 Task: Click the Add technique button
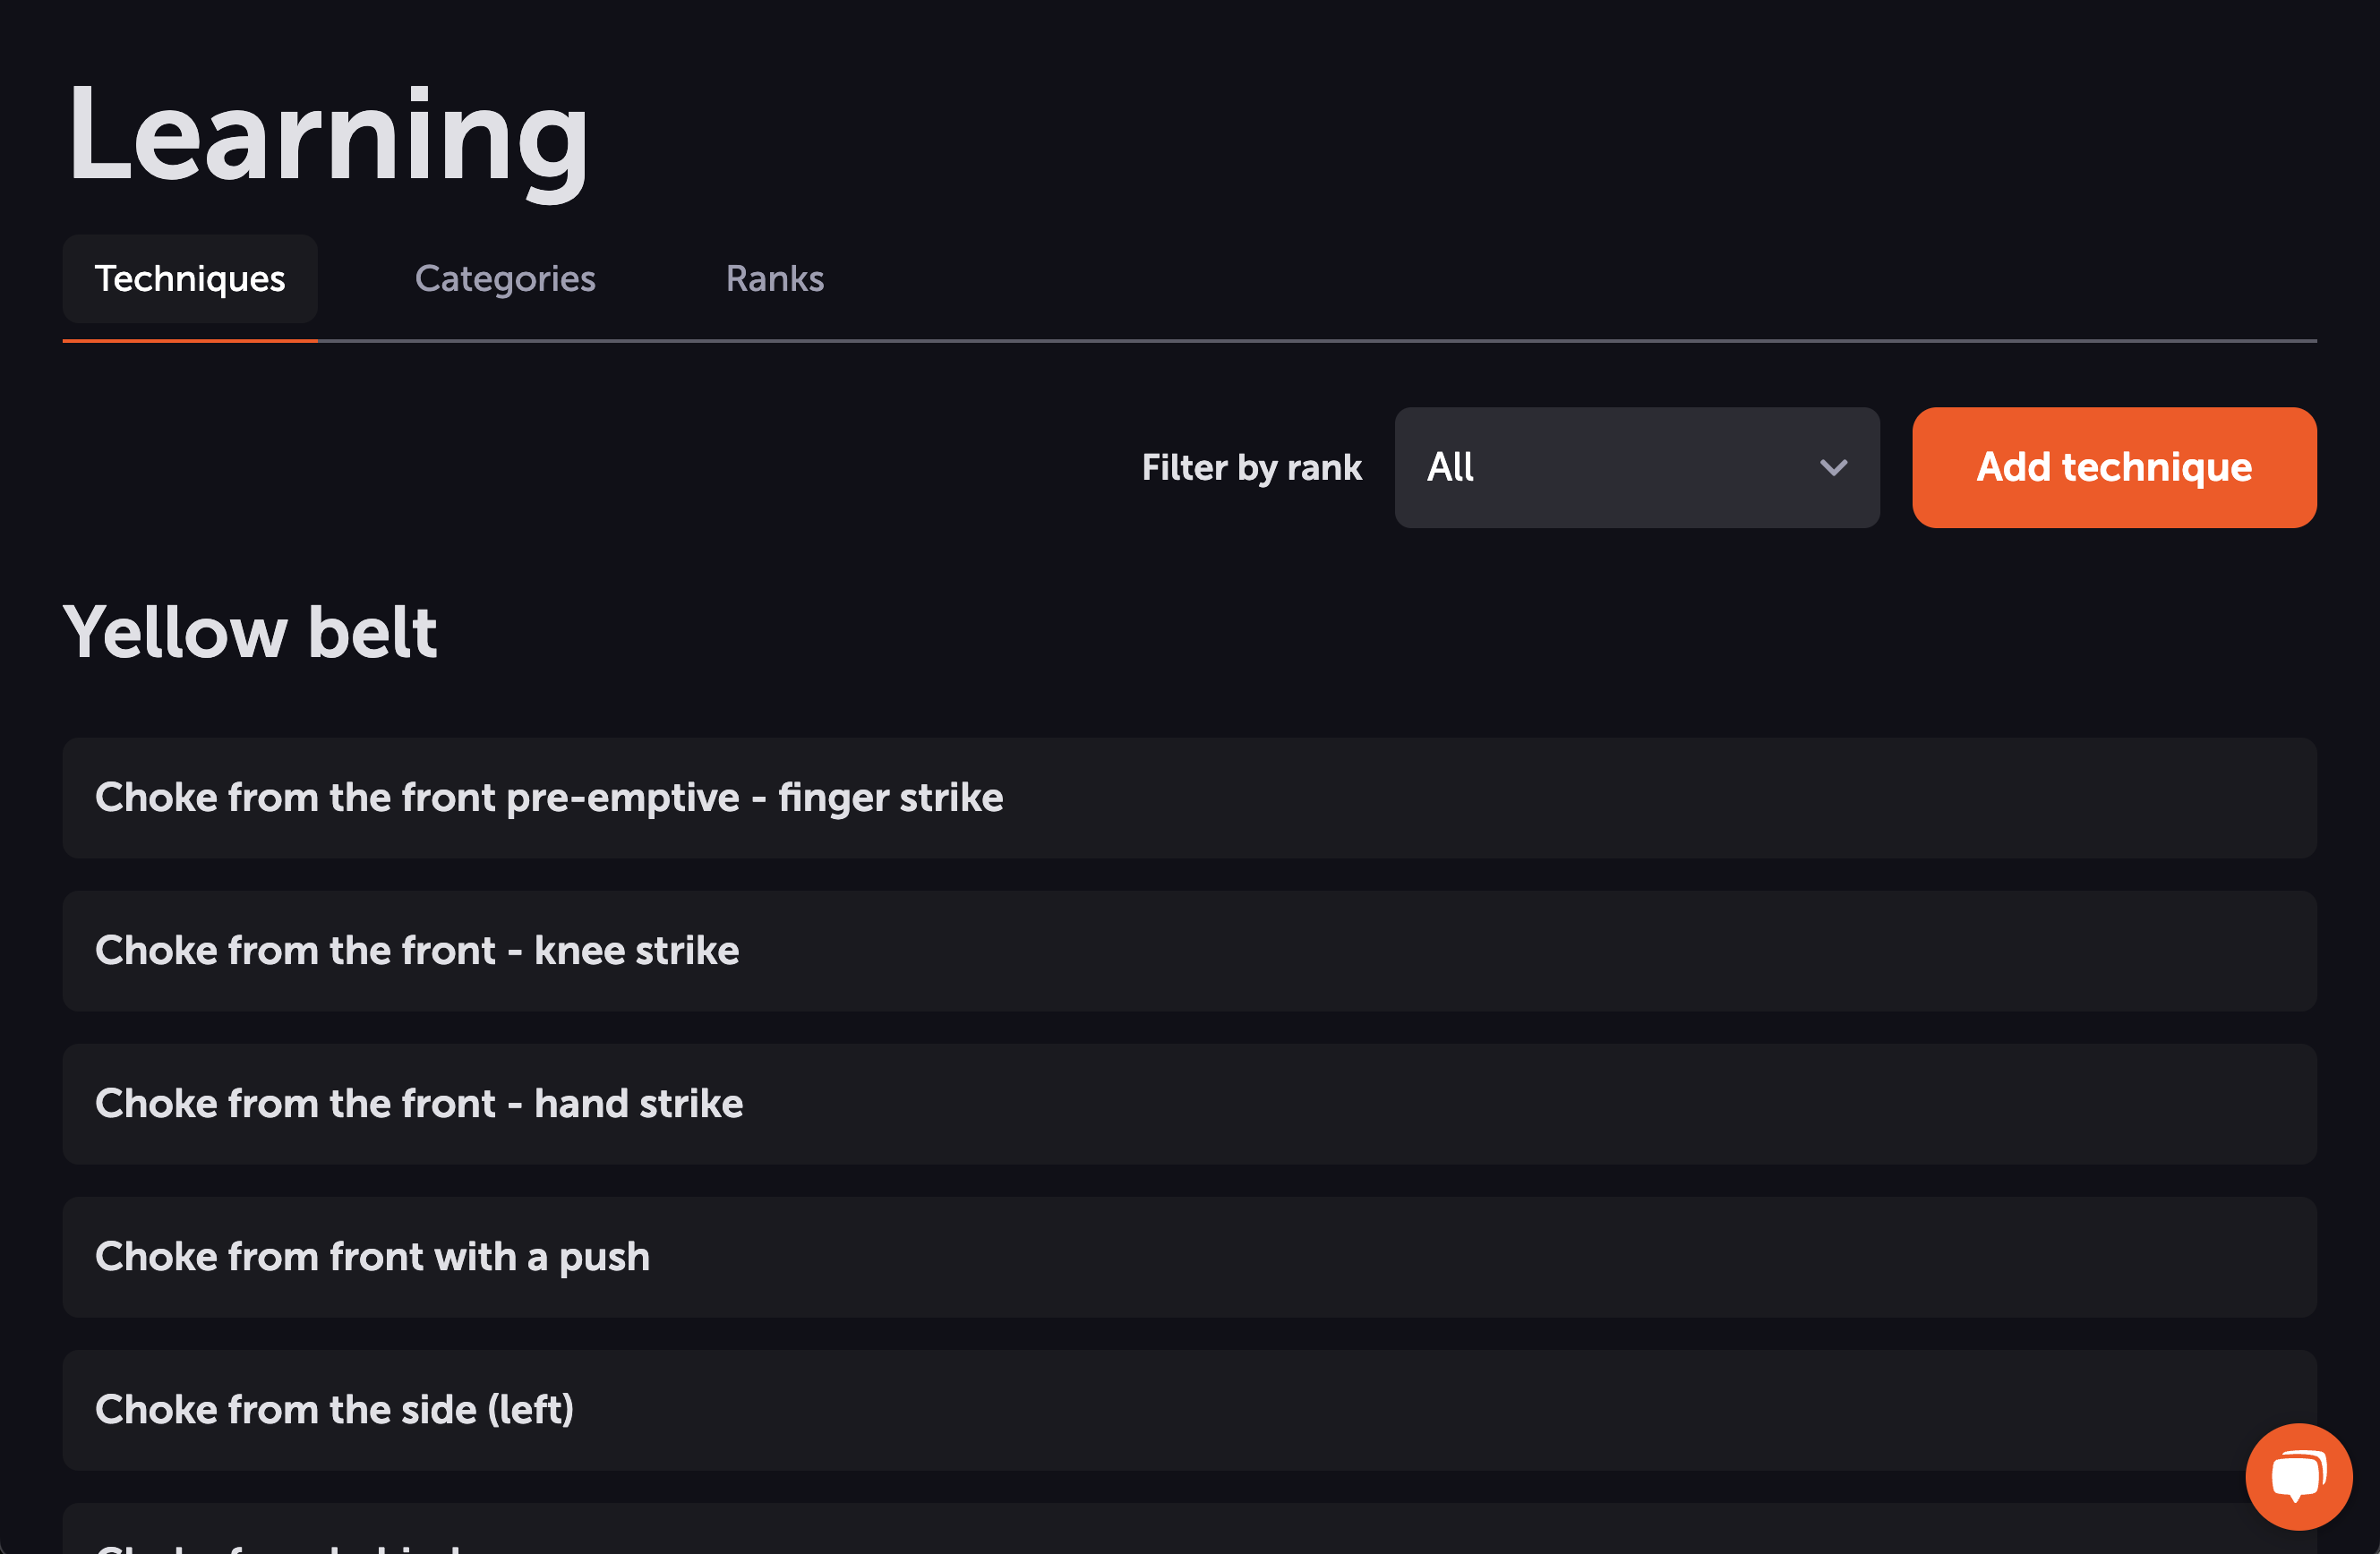(x=2114, y=467)
